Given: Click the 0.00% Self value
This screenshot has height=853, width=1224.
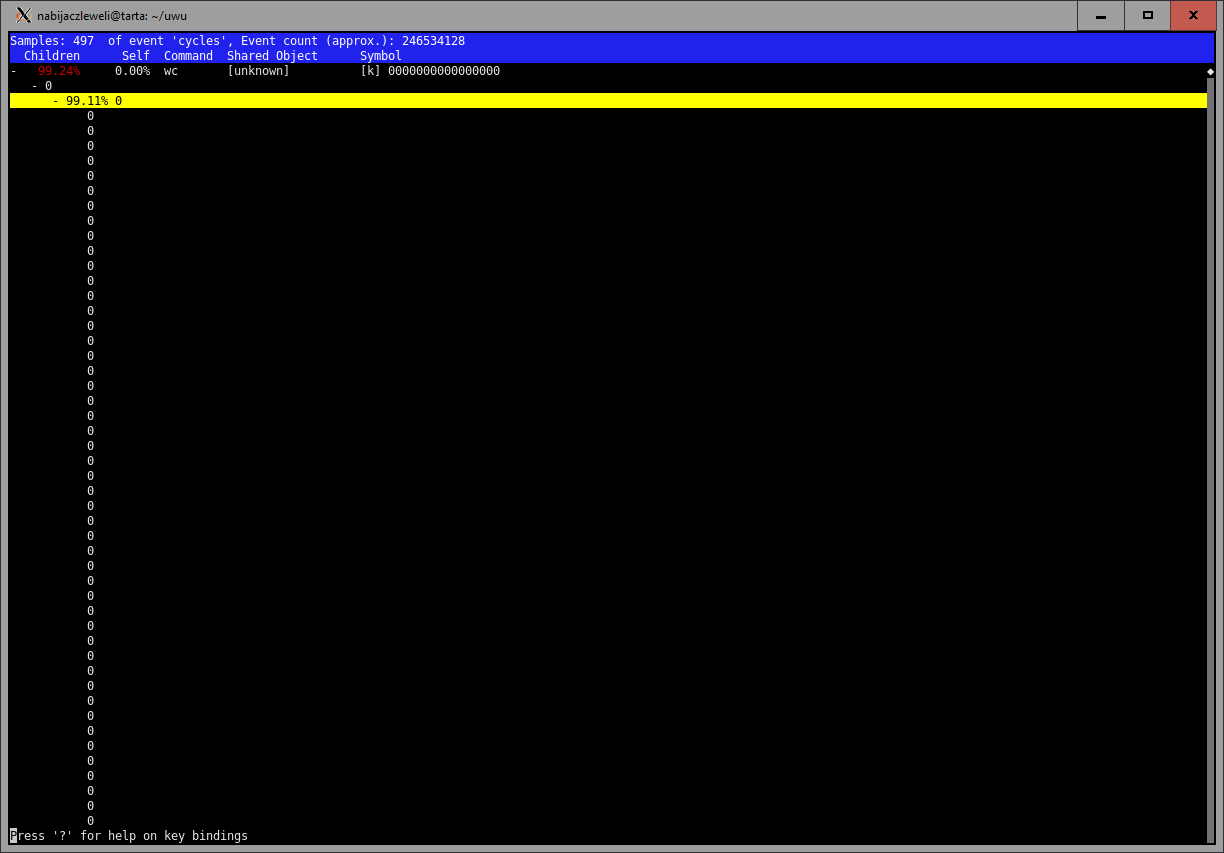Looking at the screenshot, I should [x=132, y=71].
